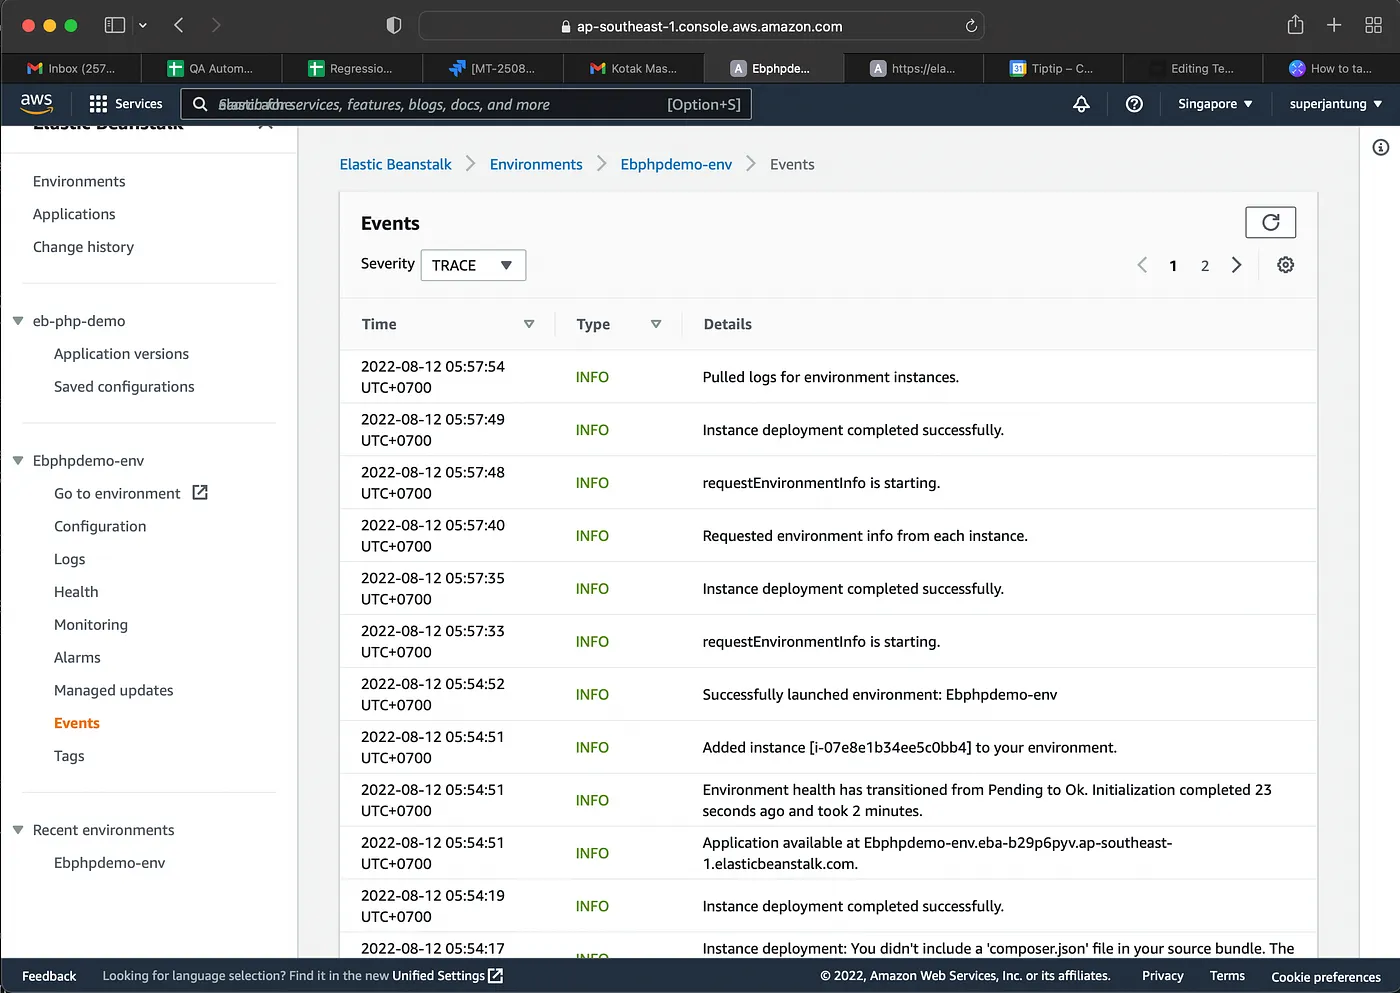Open the notifications bell
The height and width of the screenshot is (993, 1400).
click(x=1081, y=104)
